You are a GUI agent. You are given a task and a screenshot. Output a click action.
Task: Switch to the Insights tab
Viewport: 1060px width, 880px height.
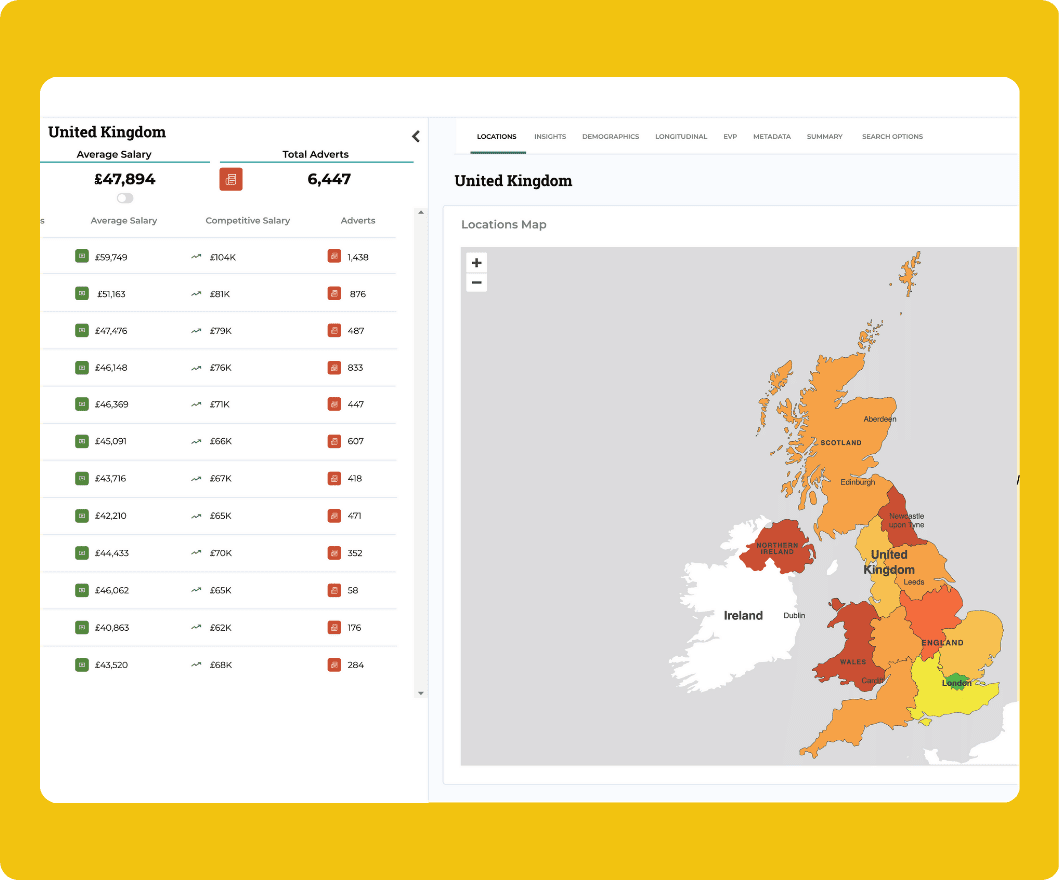[x=550, y=137]
